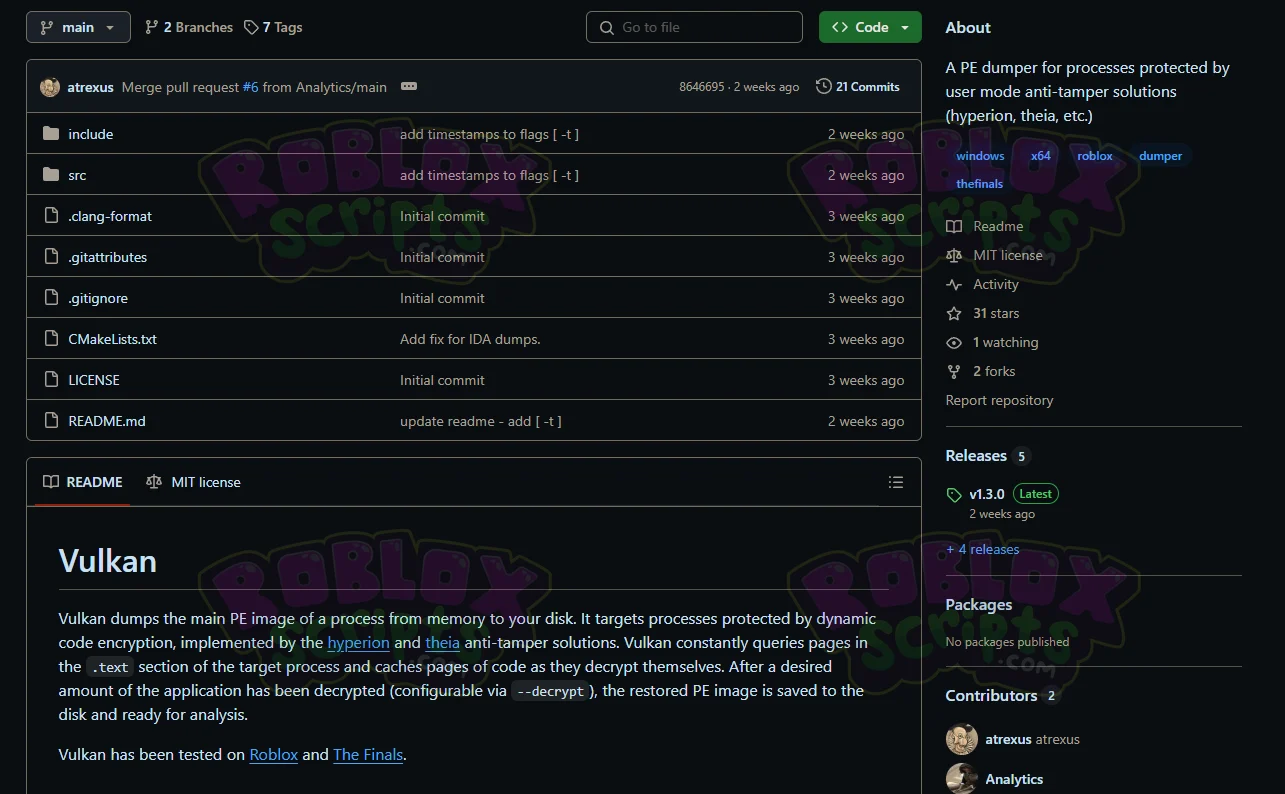Click the windows topic tag
This screenshot has width=1285, height=794.
coord(980,156)
